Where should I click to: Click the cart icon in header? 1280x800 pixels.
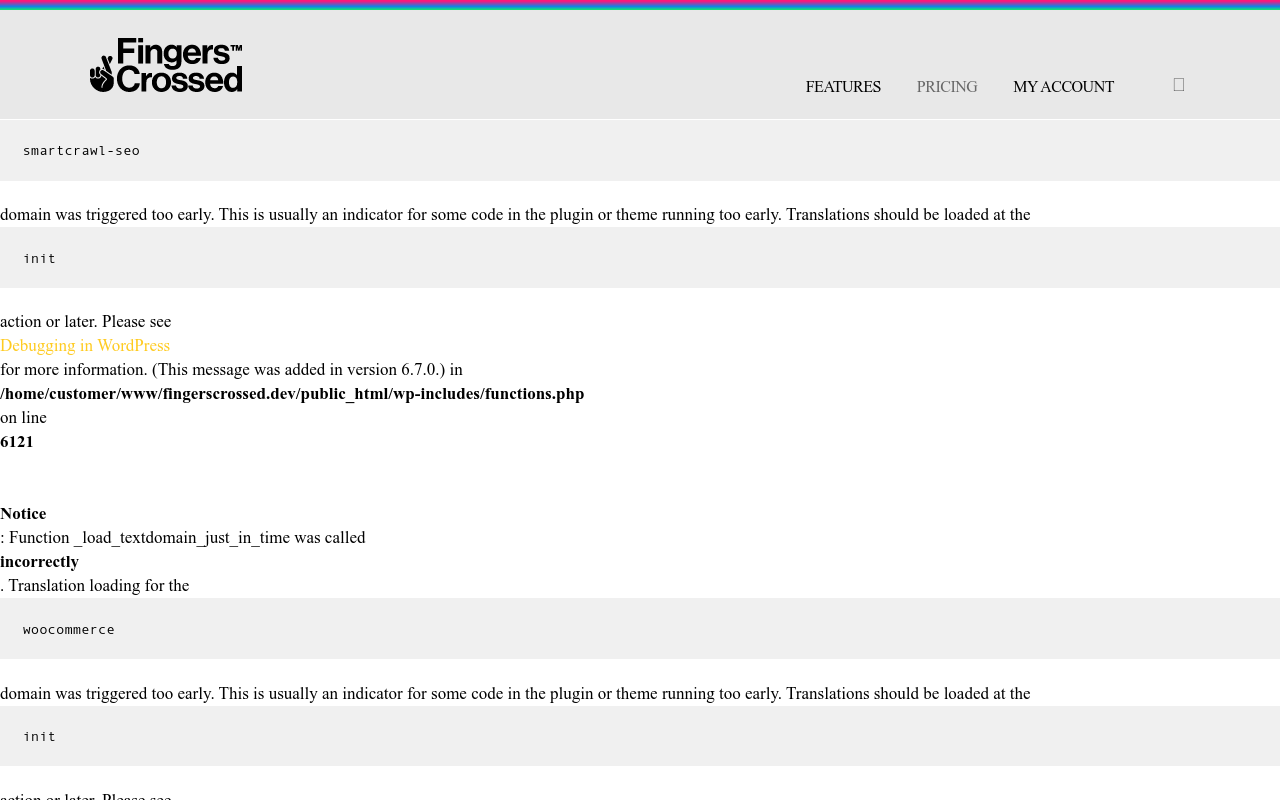(1179, 85)
